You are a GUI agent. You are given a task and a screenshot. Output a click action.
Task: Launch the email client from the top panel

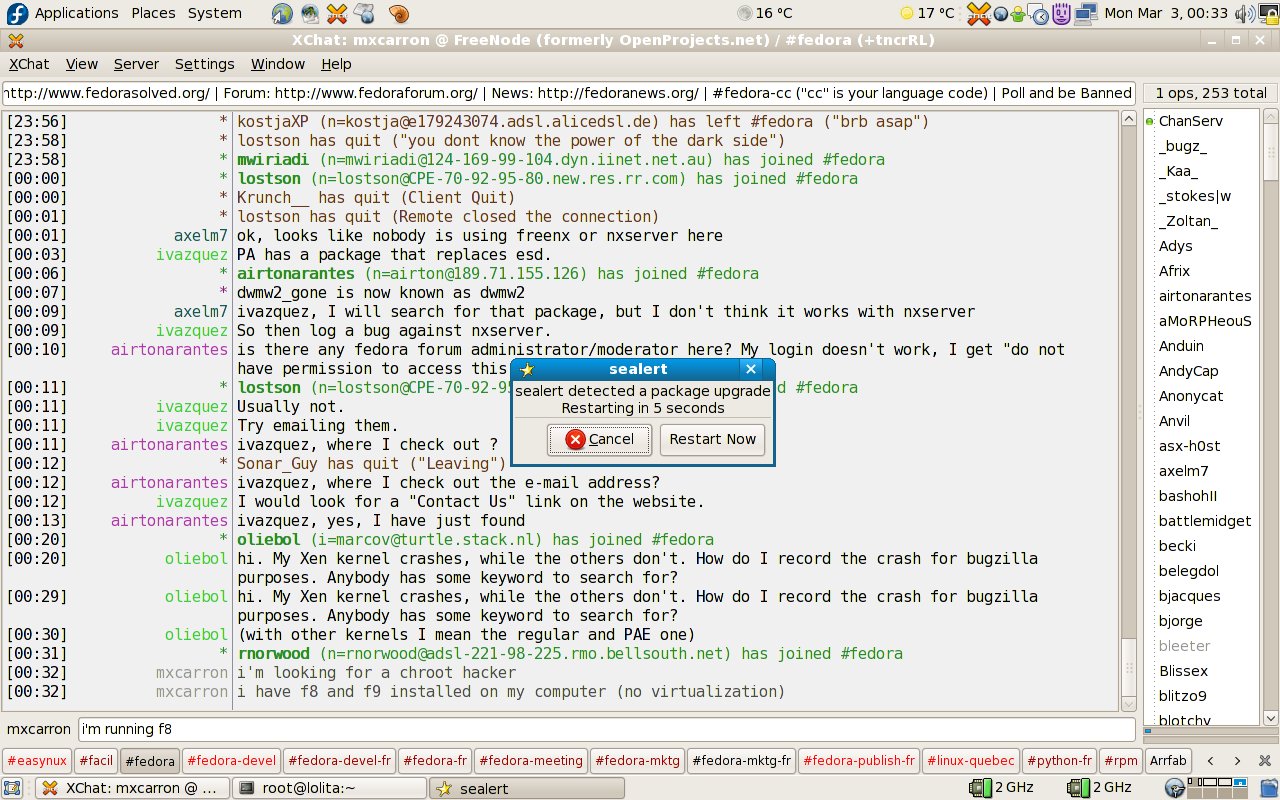click(310, 13)
